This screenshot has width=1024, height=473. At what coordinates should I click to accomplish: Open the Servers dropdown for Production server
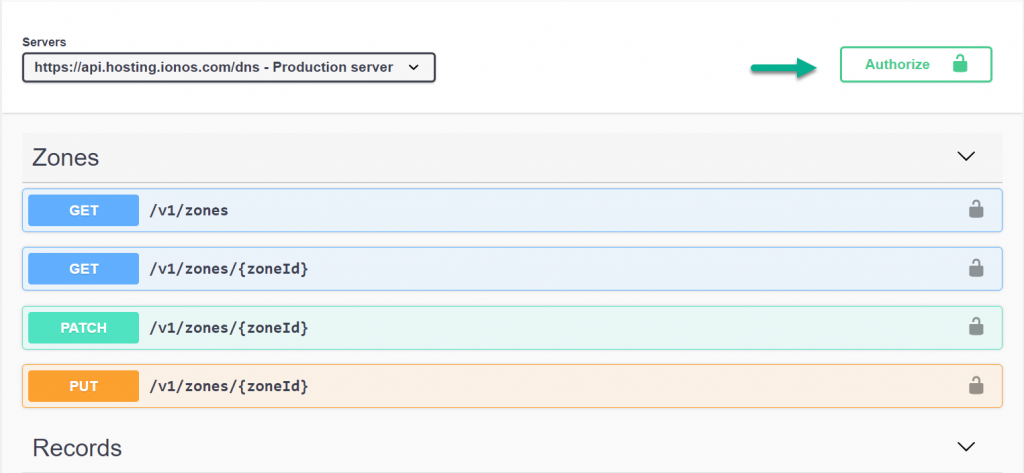click(228, 67)
